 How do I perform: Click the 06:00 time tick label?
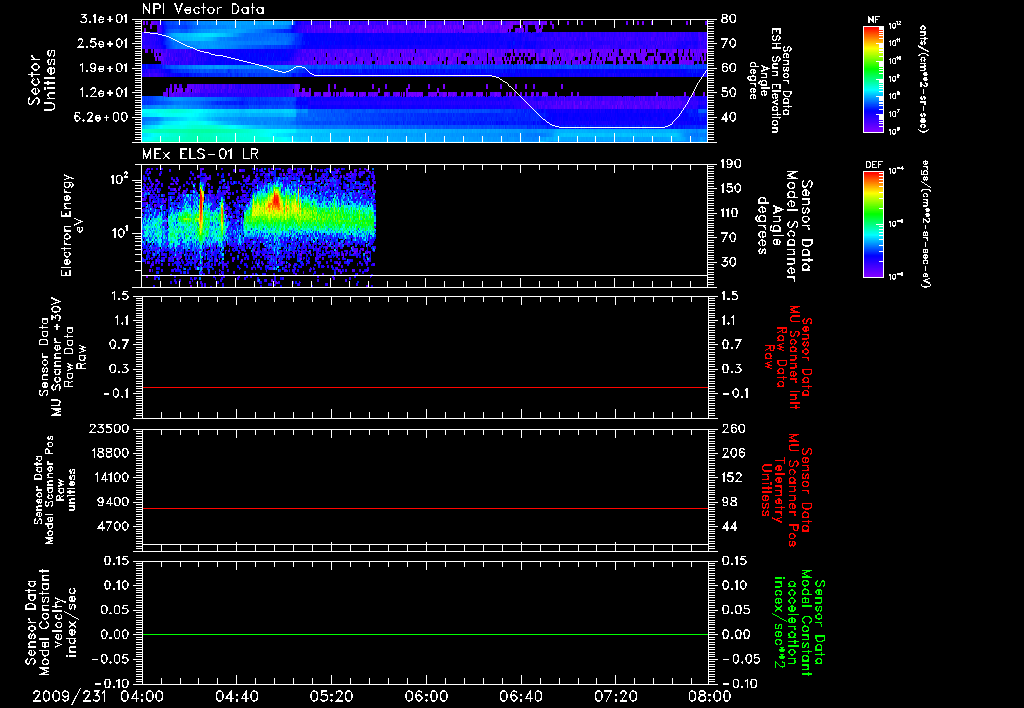pos(426,697)
